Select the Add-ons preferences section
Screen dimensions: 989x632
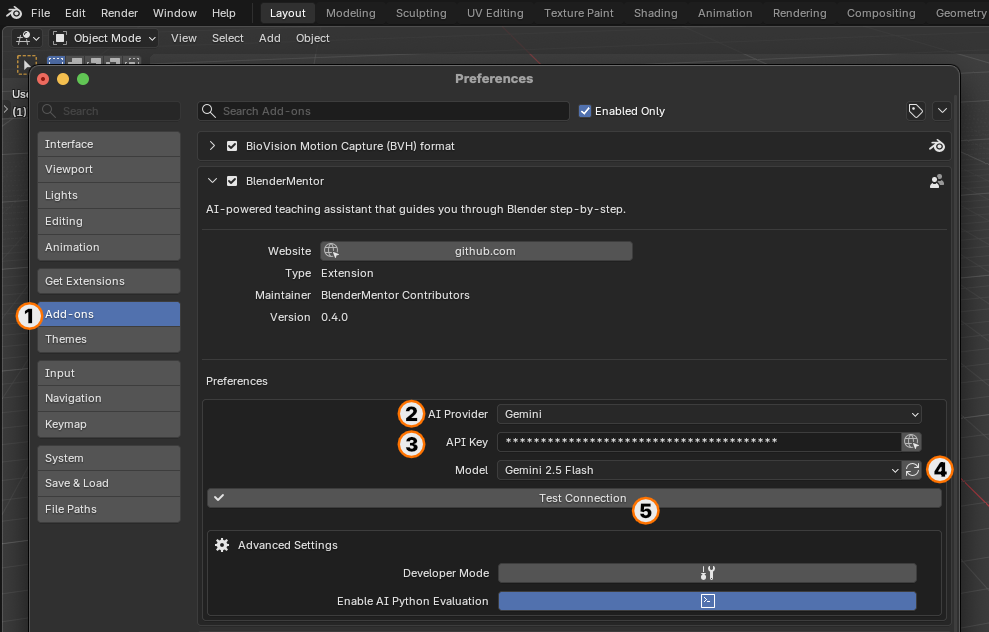tap(108, 313)
